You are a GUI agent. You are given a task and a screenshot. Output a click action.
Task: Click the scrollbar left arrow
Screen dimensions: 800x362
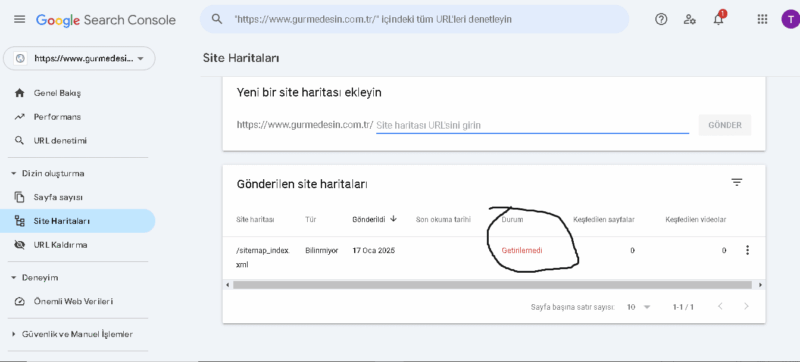pos(228,285)
